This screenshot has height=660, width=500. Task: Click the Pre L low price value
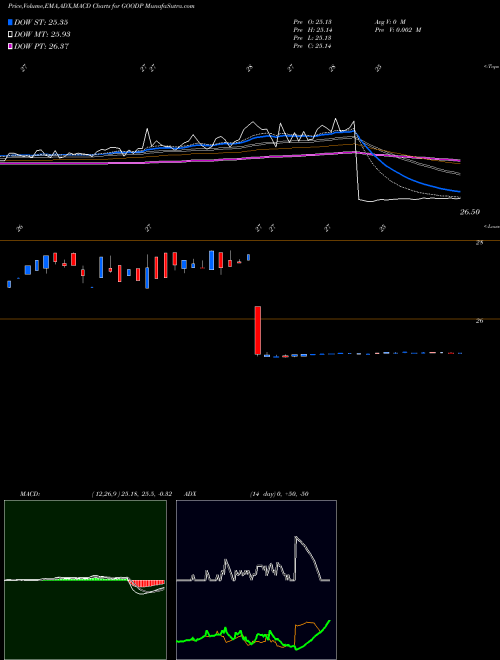tap(312, 38)
